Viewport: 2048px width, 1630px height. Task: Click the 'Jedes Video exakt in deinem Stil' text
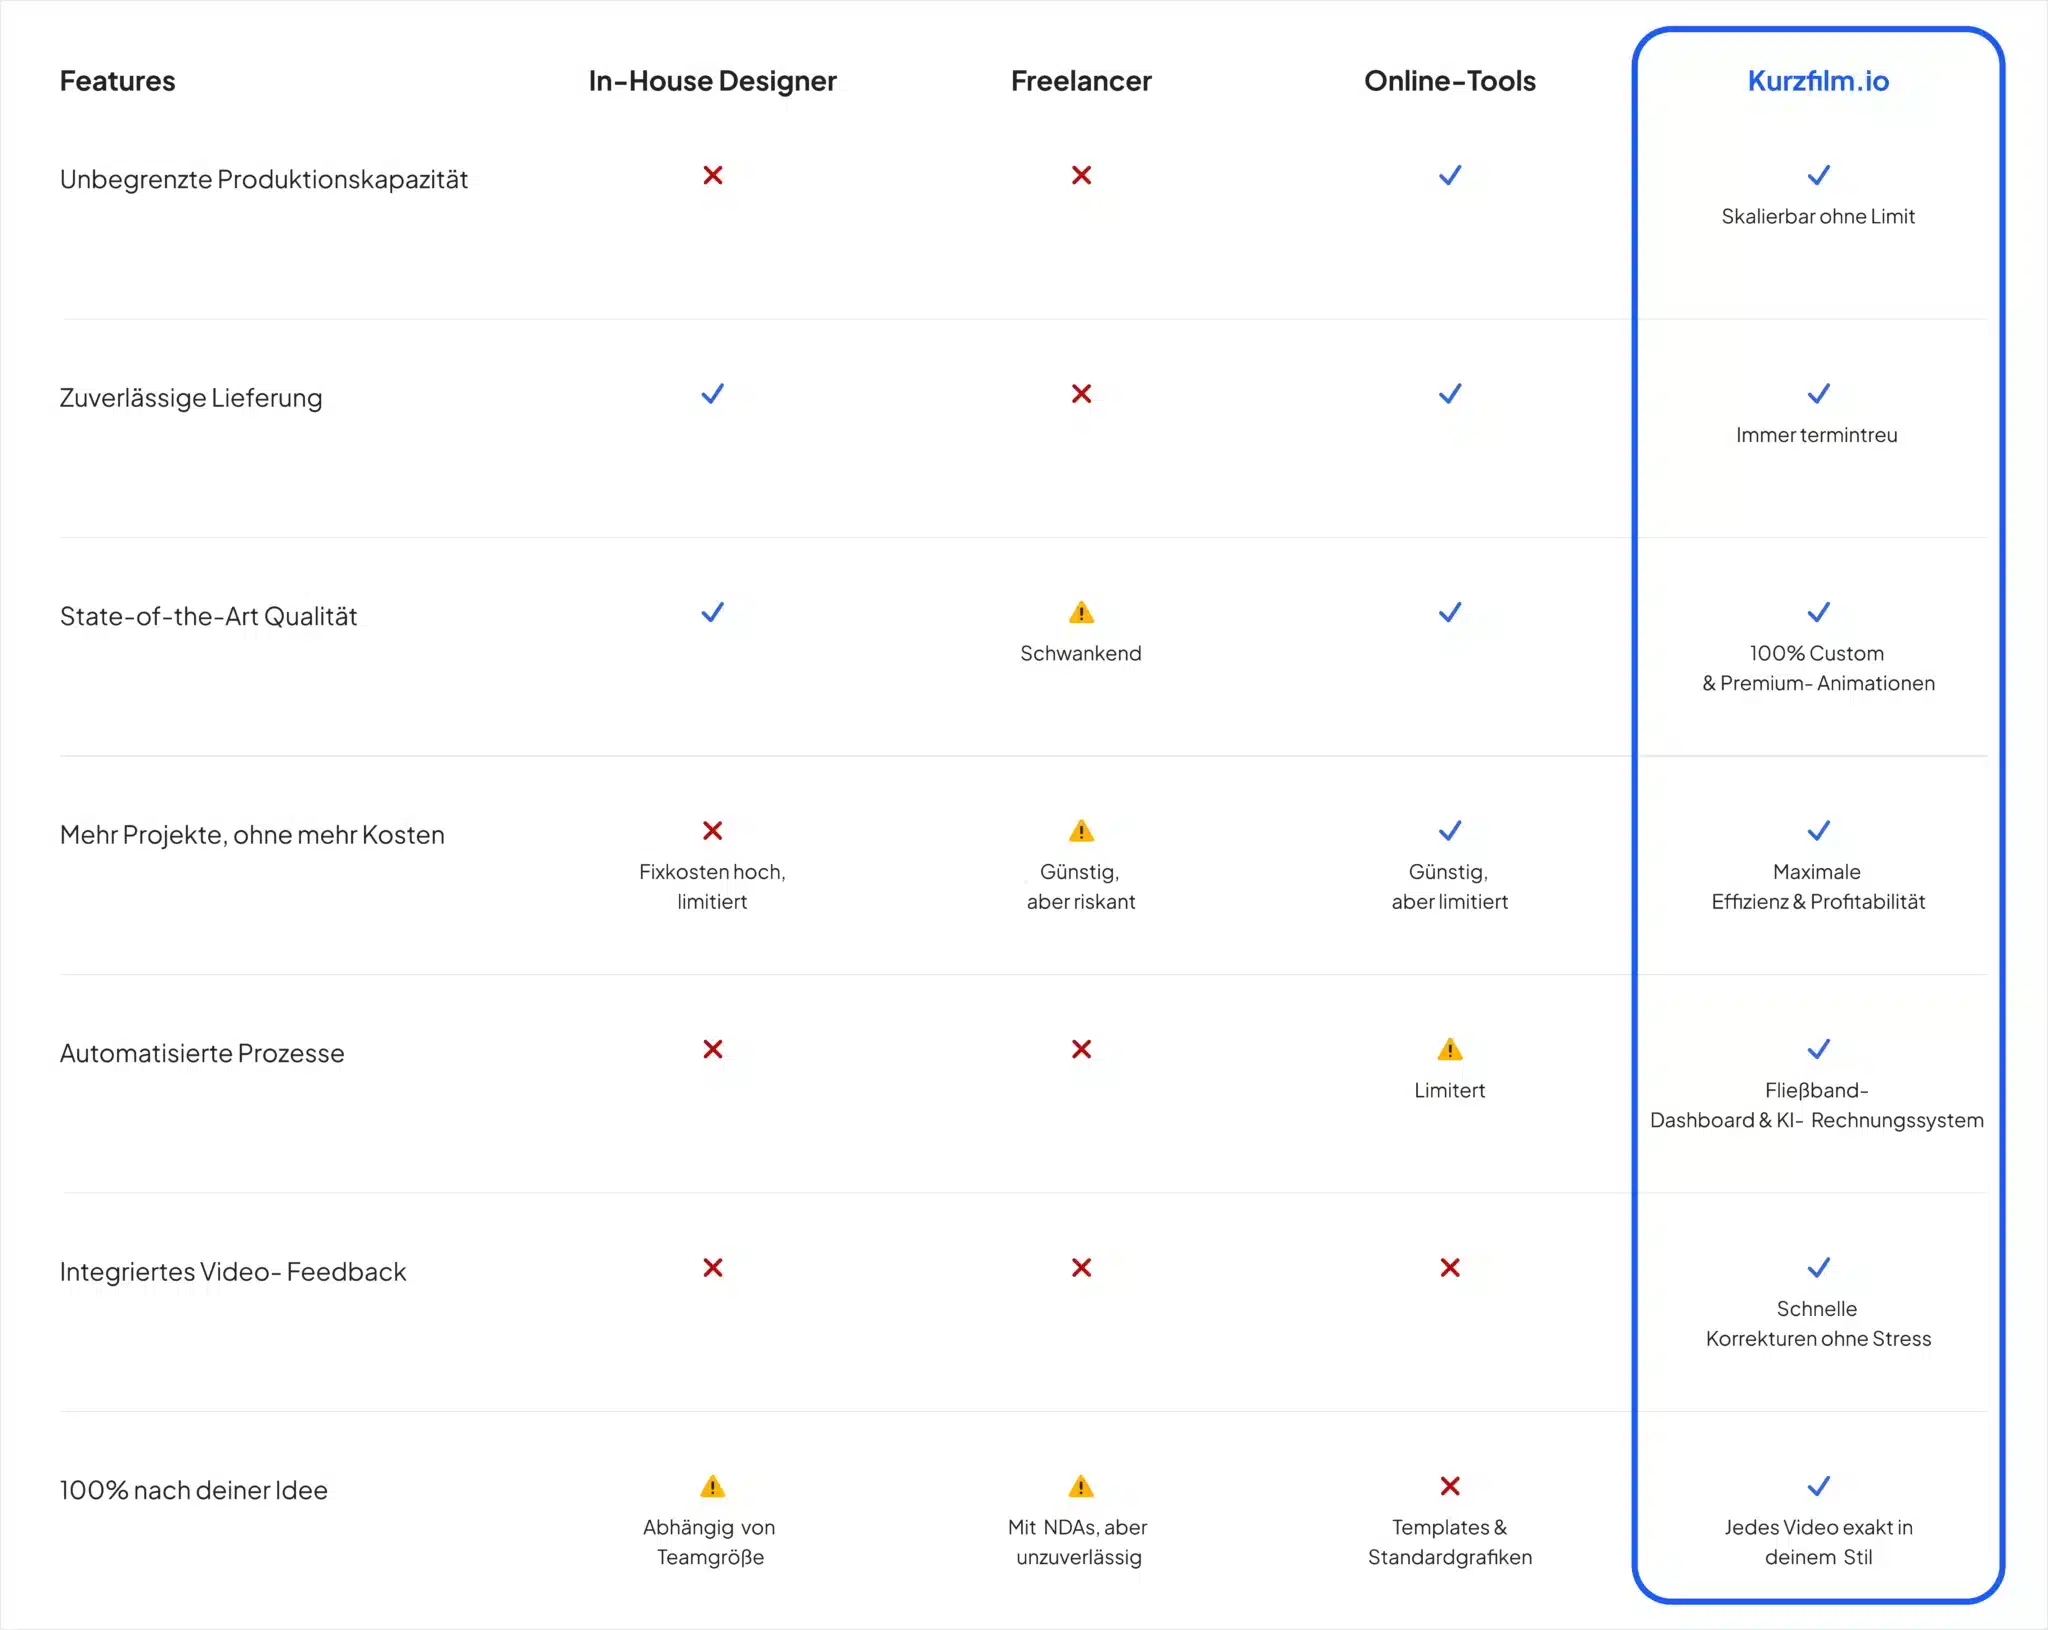(x=1818, y=1542)
